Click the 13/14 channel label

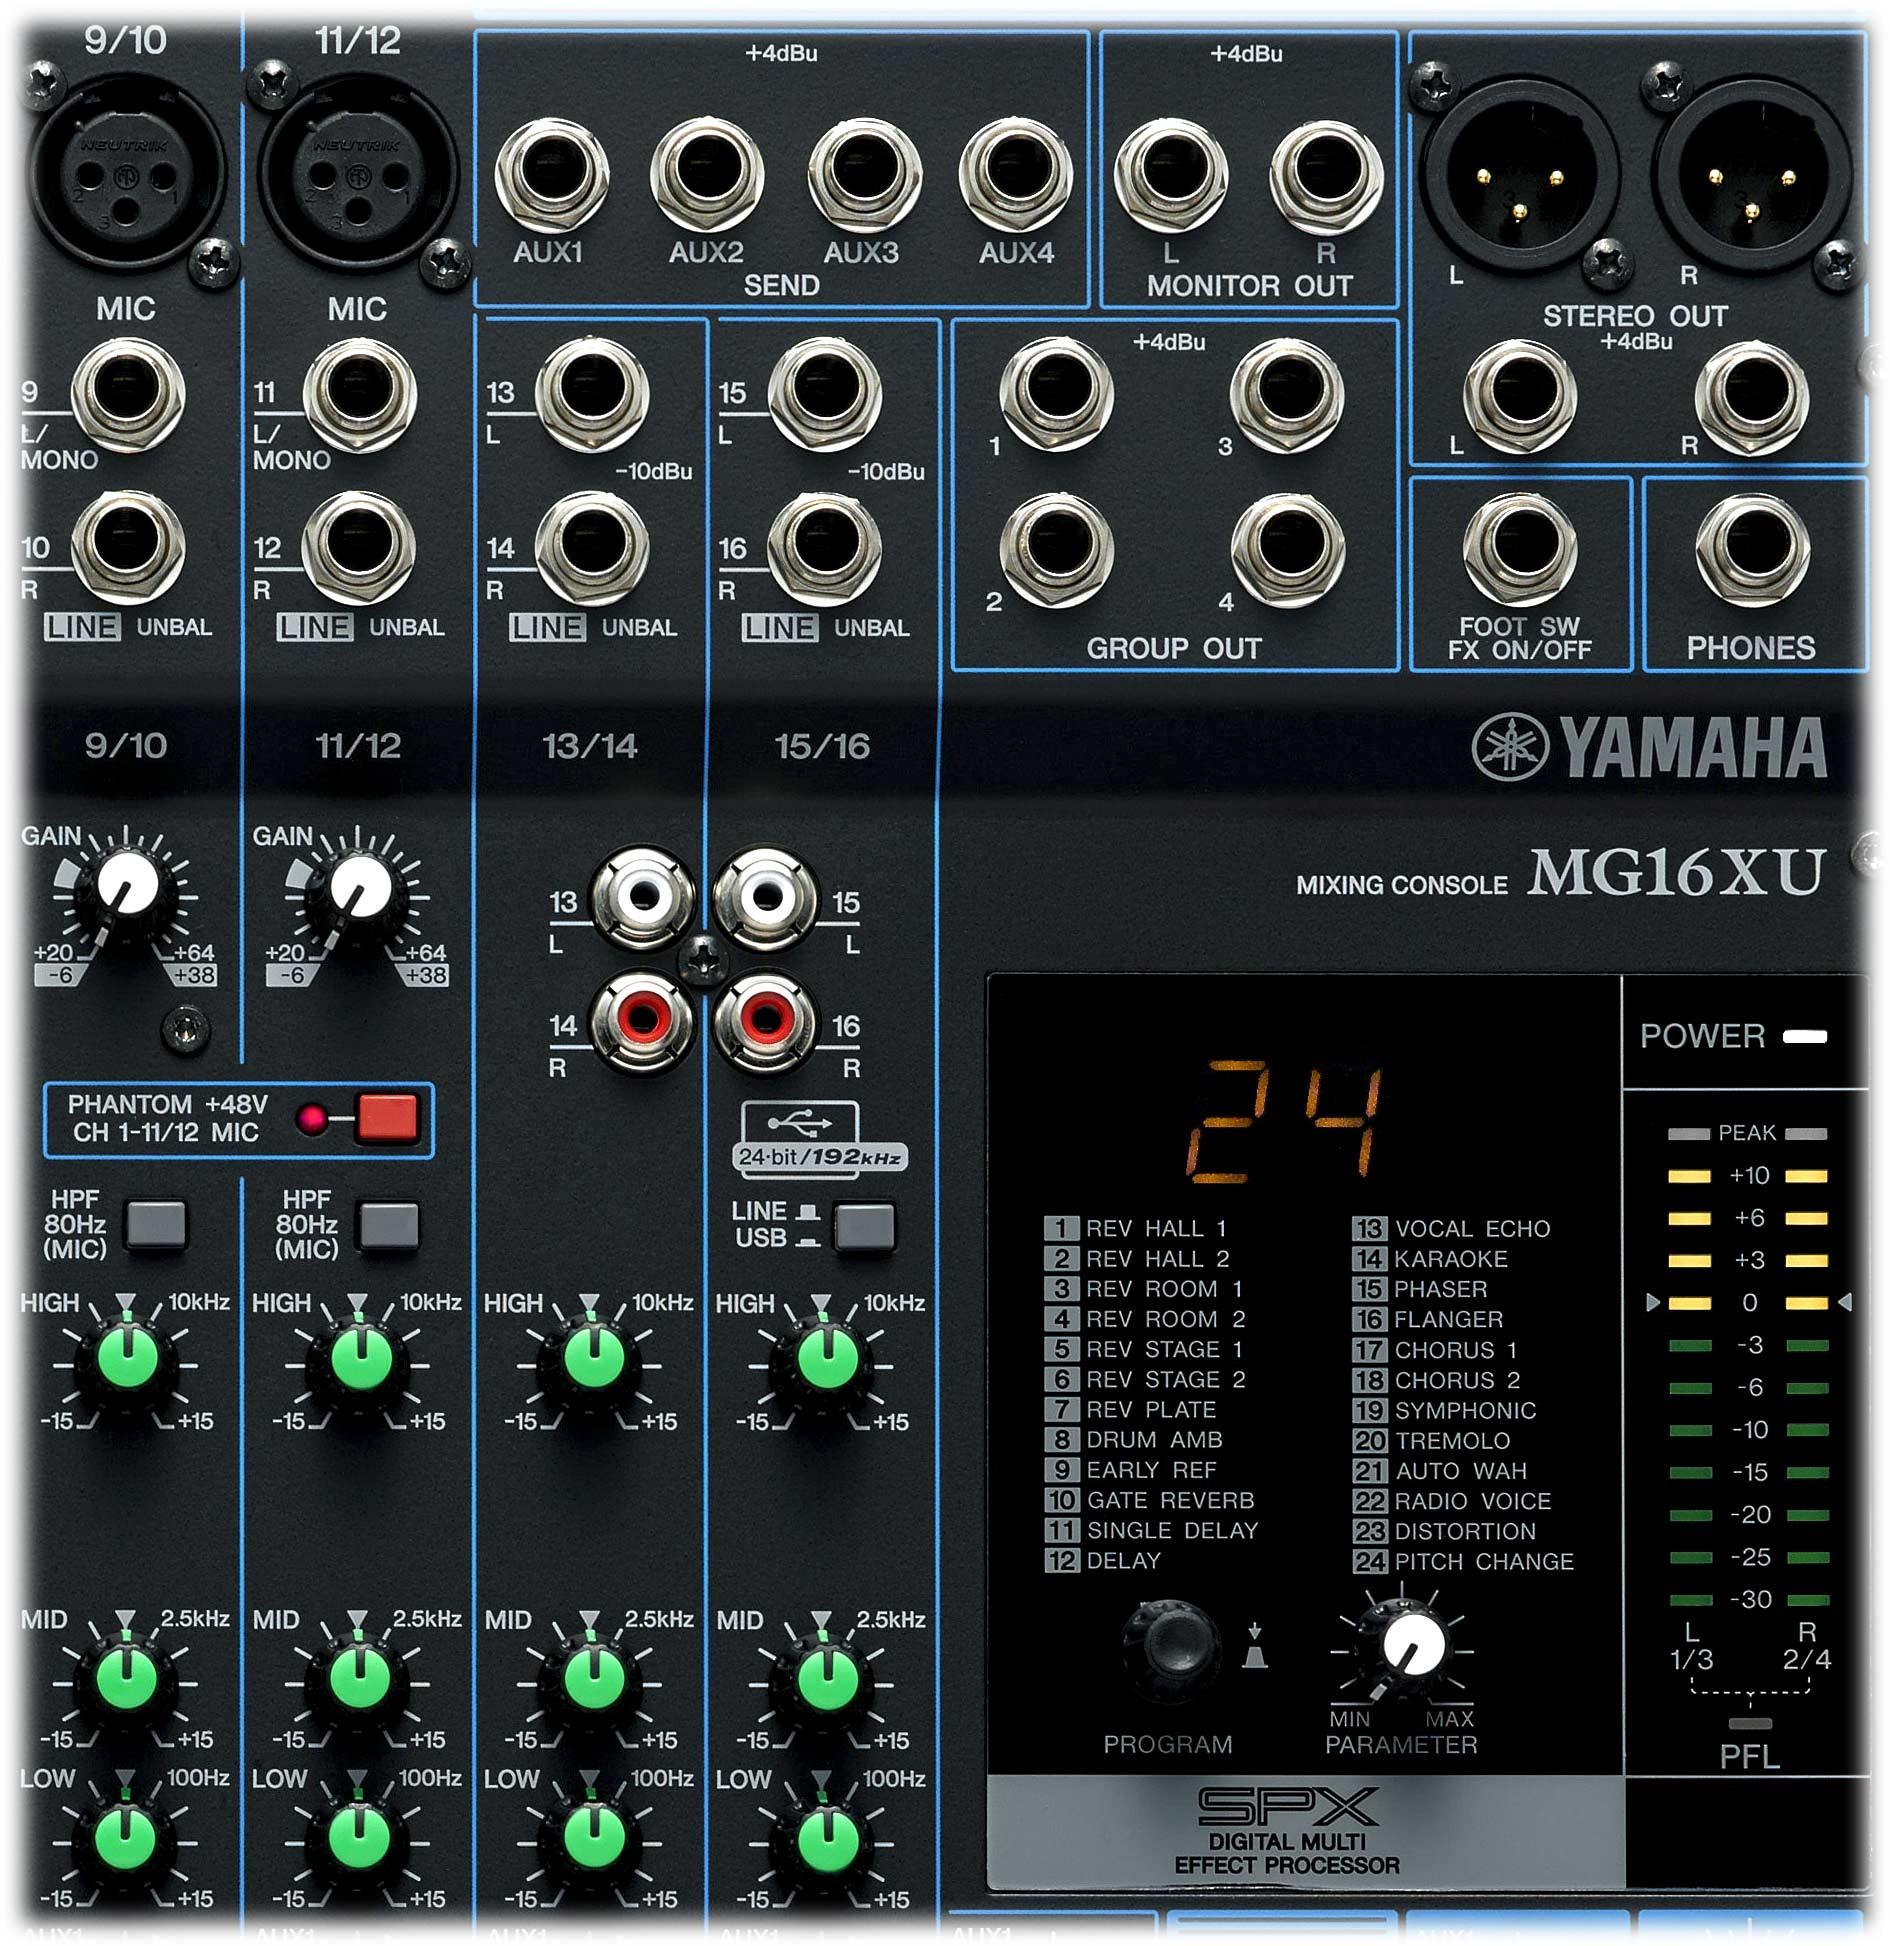coord(590,746)
